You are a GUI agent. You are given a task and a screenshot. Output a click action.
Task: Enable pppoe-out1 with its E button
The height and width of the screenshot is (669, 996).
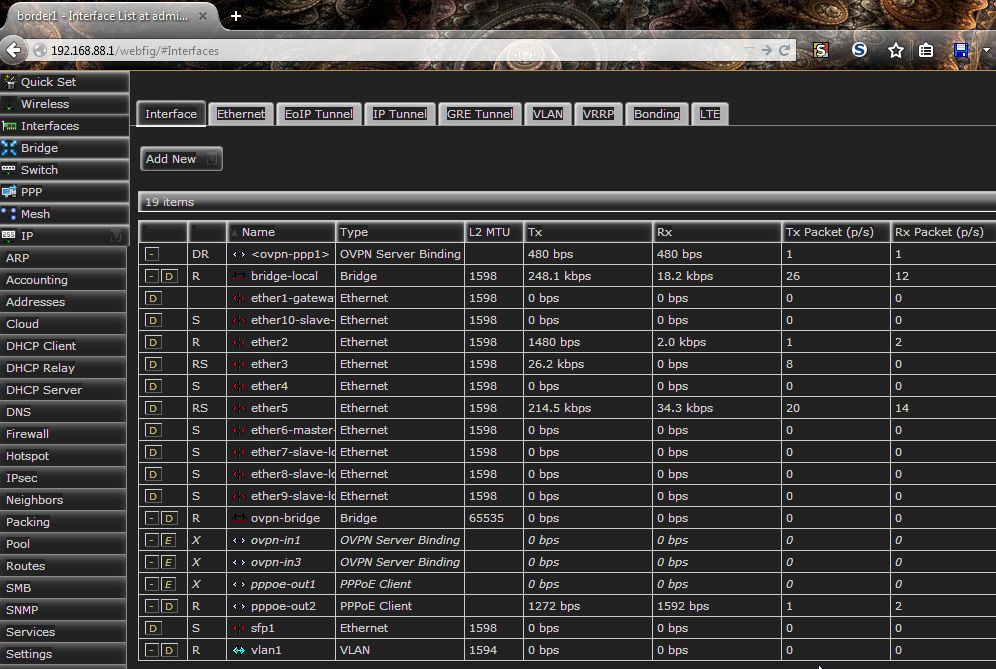169,584
